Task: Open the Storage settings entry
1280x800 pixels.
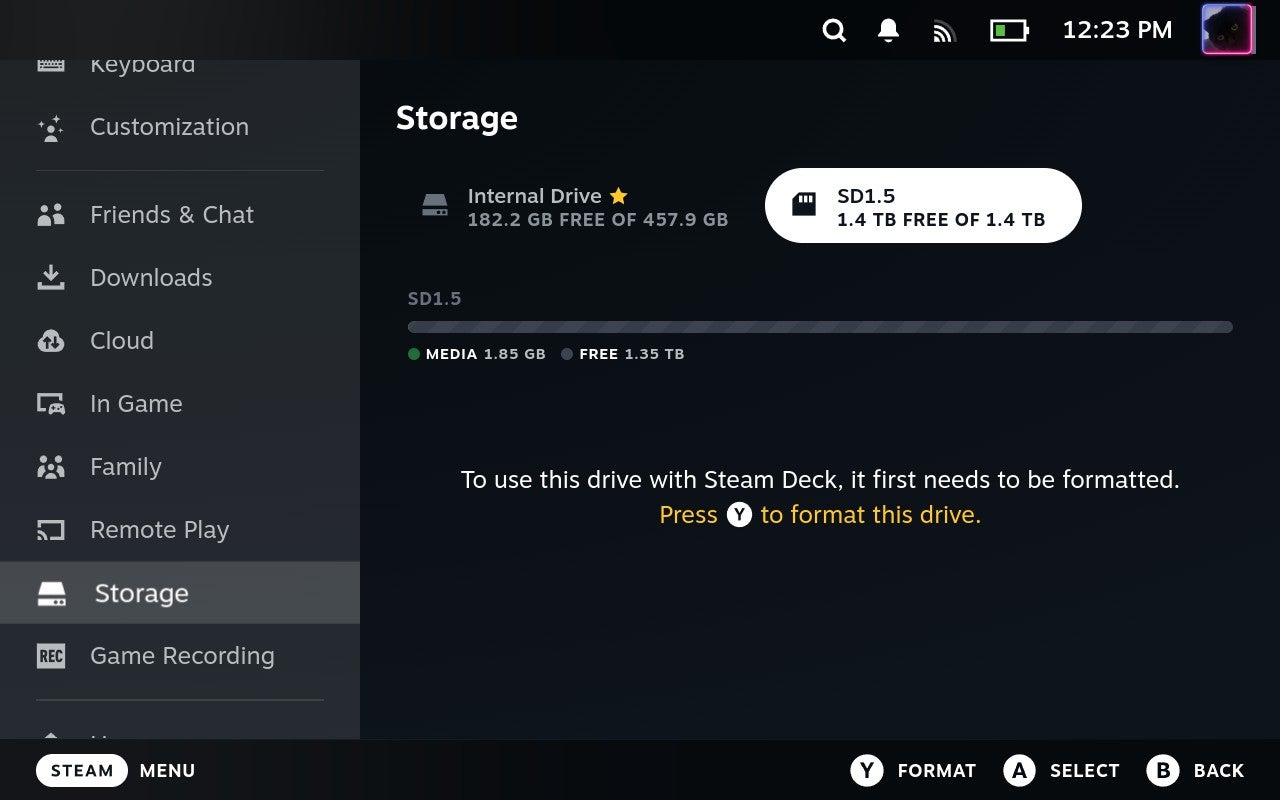Action: [x=140, y=593]
